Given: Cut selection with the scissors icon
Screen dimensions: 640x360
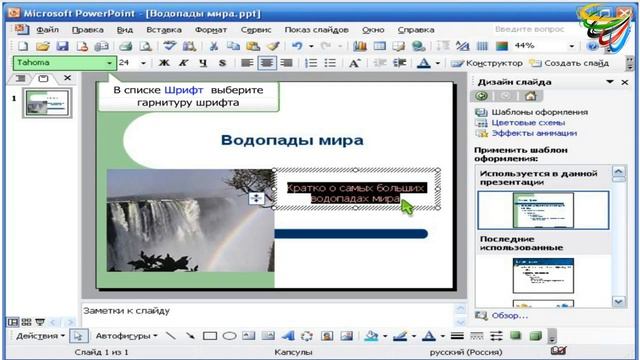Looking at the screenshot, I should [x=213, y=46].
